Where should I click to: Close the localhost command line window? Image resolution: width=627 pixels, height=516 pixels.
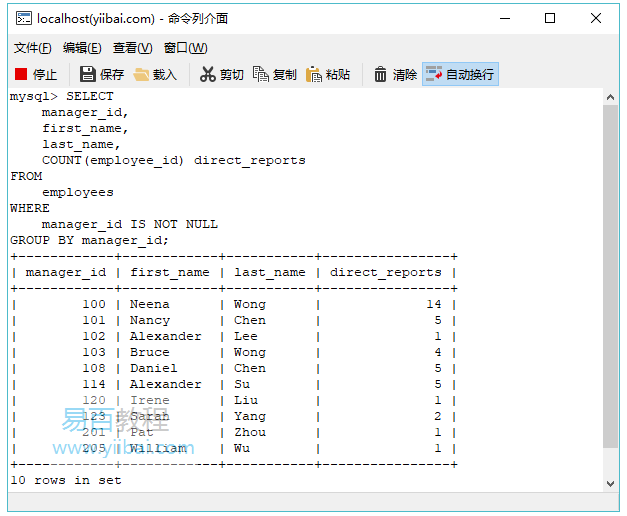(x=596, y=18)
